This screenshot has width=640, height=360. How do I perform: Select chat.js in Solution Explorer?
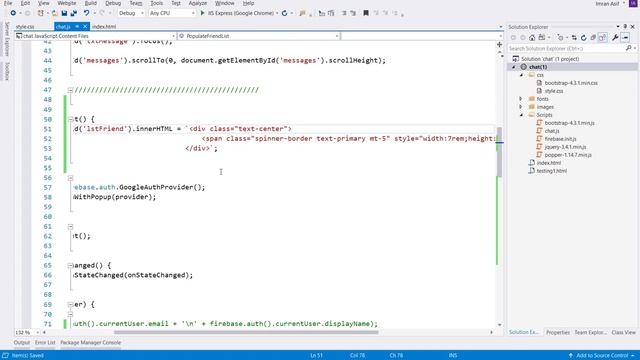552,131
